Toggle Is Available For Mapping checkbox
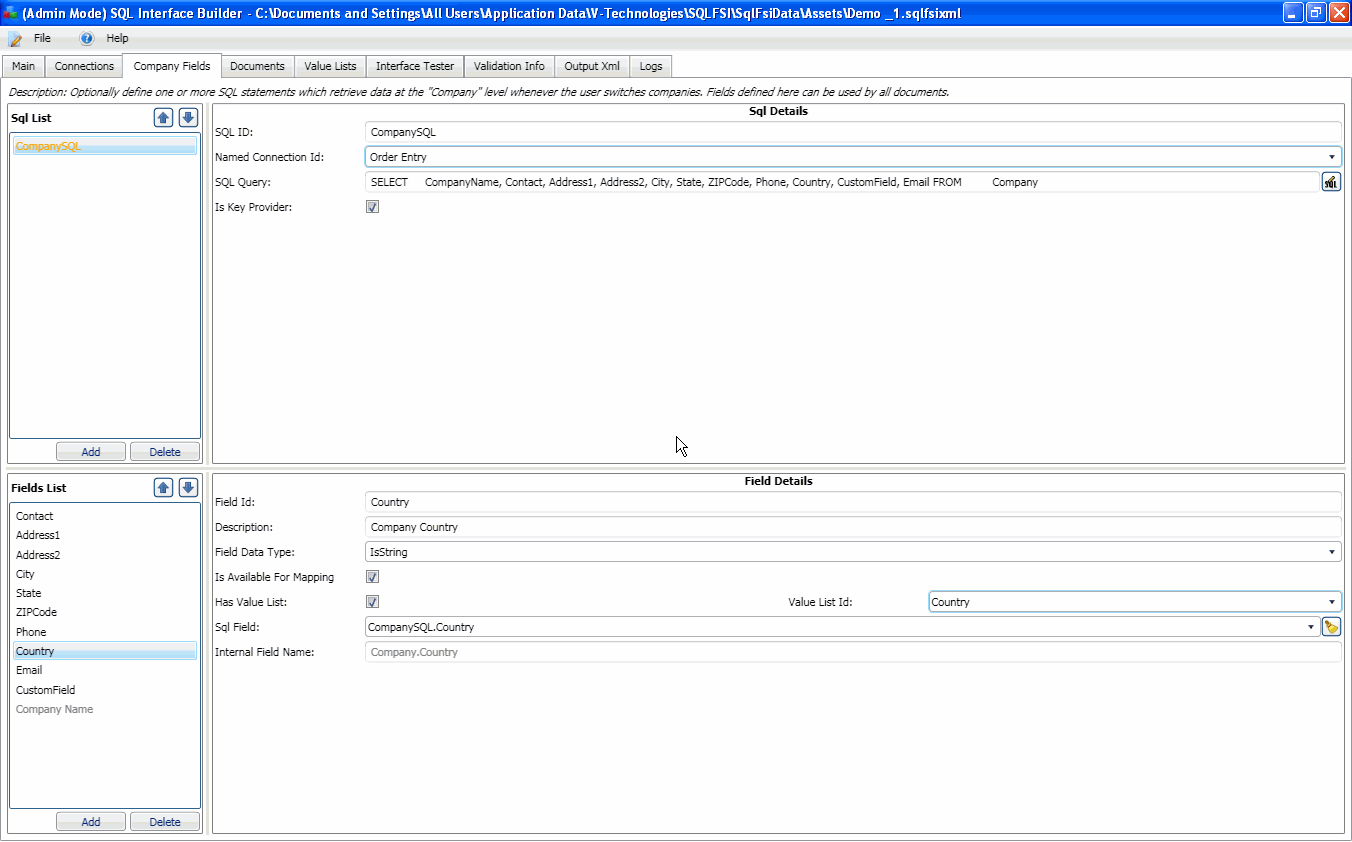 tap(372, 577)
